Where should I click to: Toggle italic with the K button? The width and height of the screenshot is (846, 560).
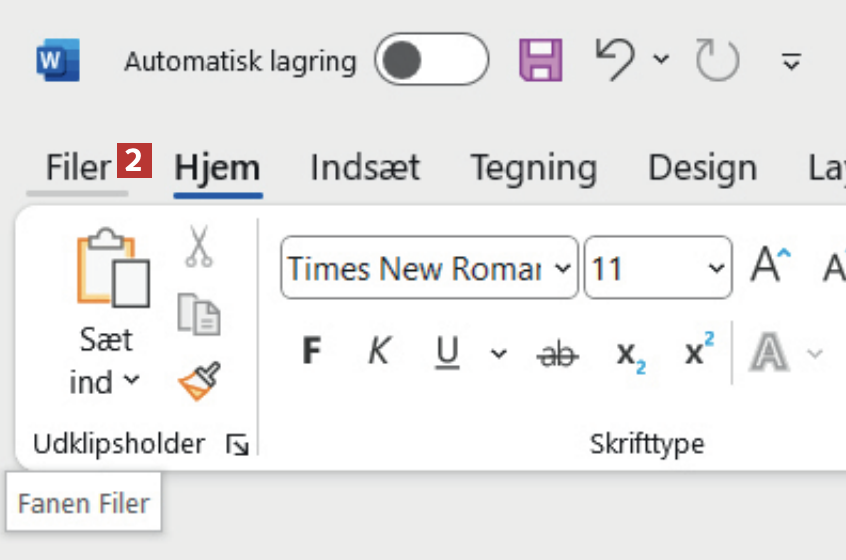coord(379,352)
